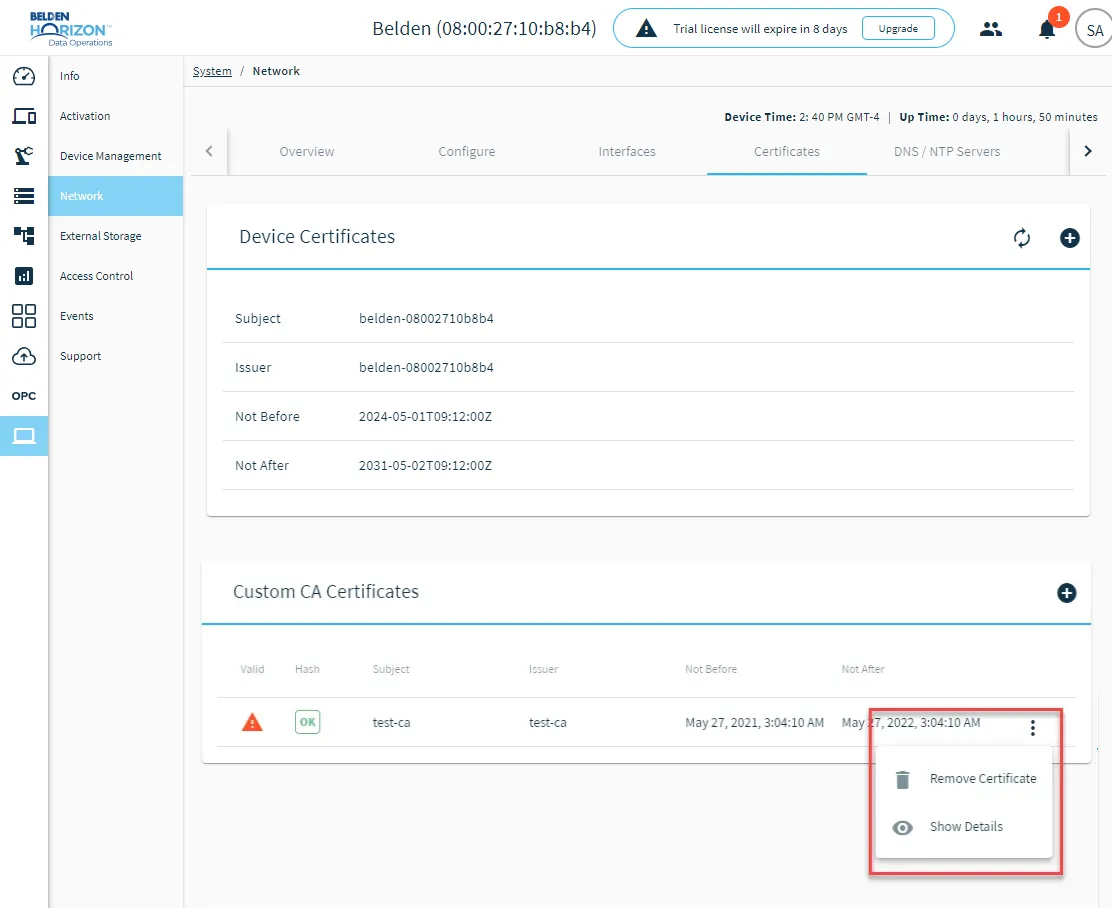Open the DNS / NTP Servers tab
This screenshot has width=1112, height=908.
tap(947, 152)
